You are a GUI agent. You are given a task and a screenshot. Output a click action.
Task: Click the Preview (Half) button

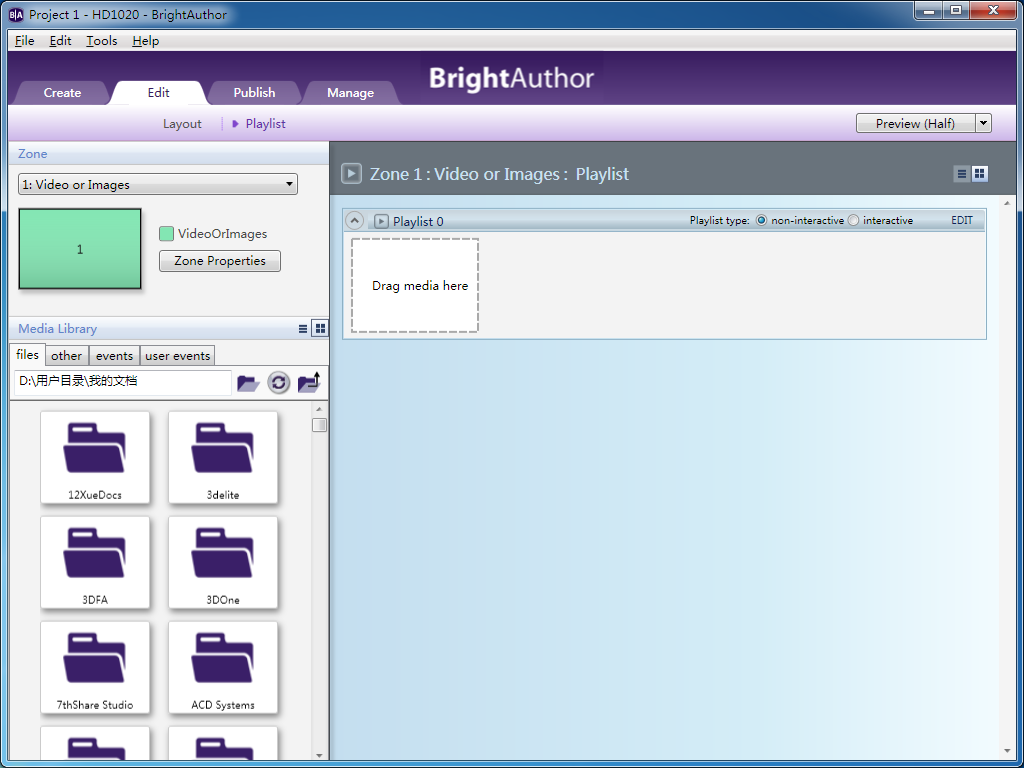pos(916,123)
